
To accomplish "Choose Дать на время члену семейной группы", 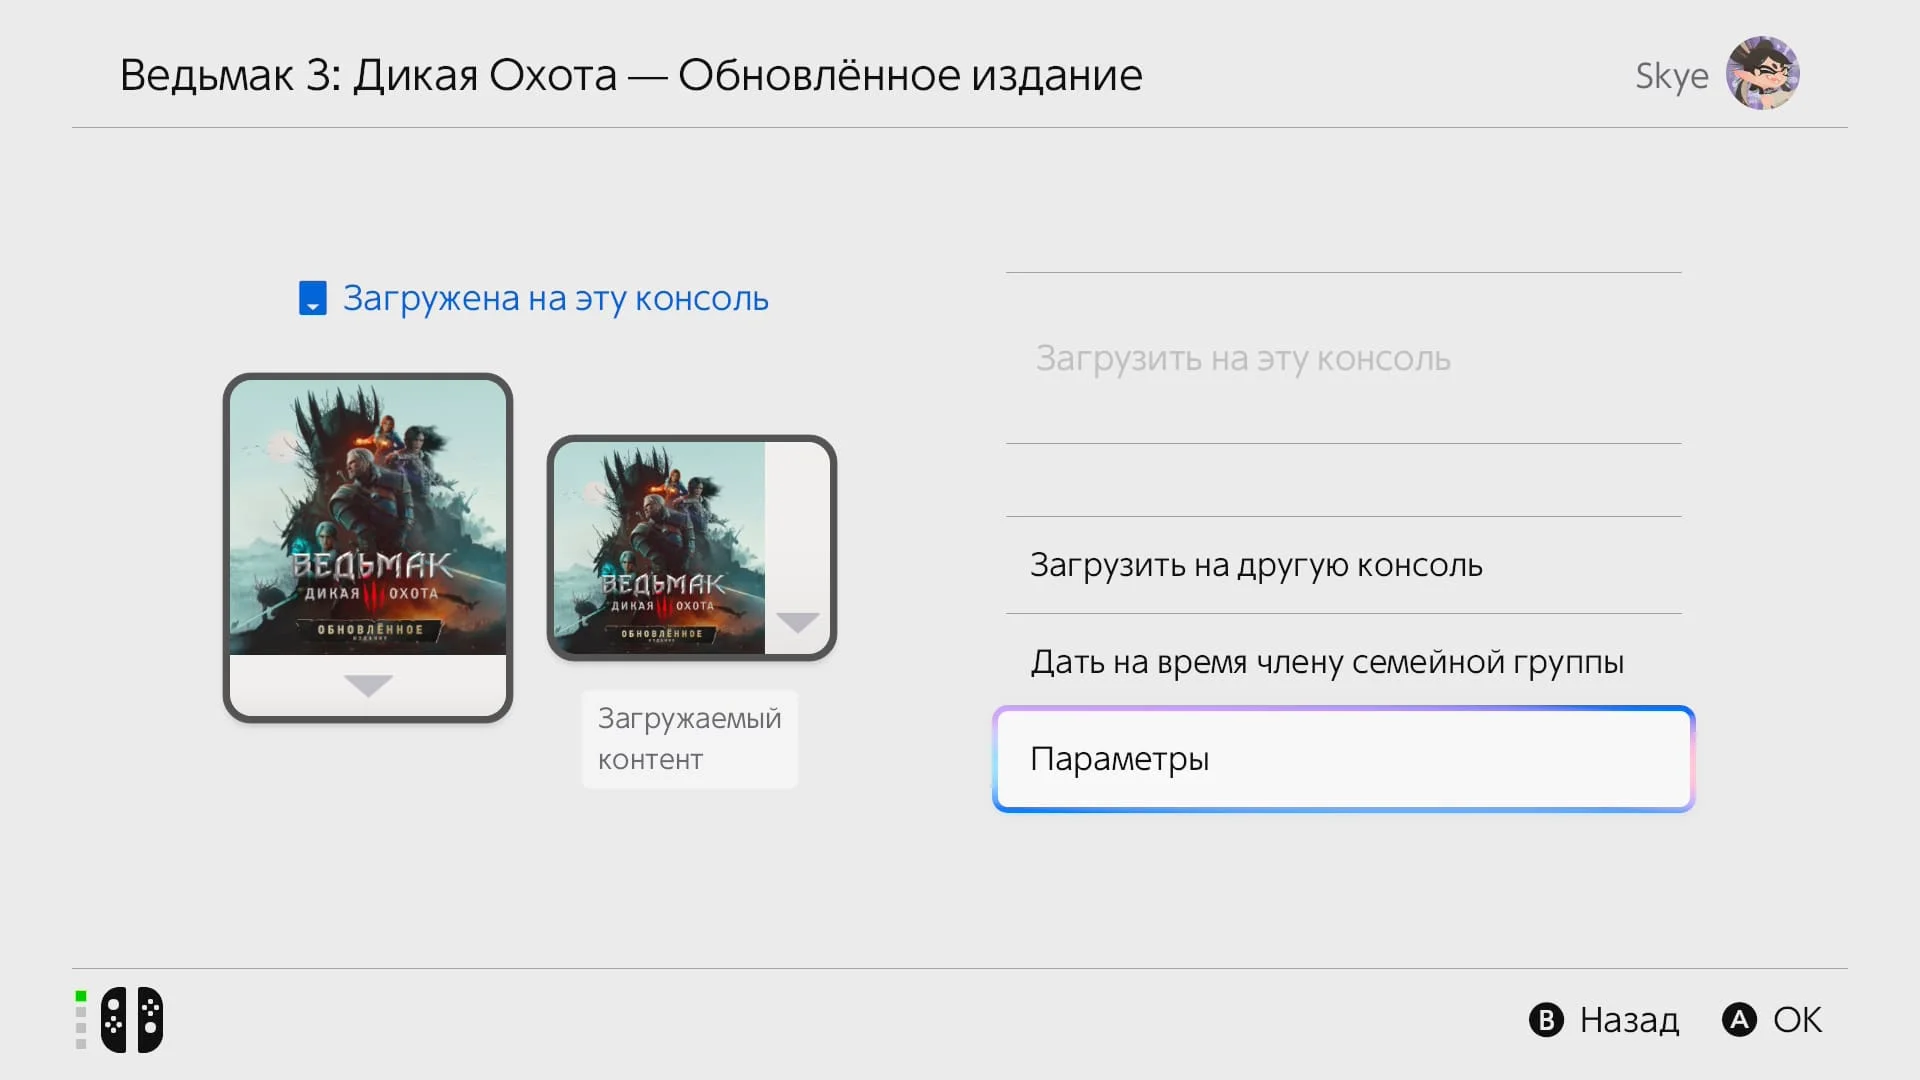I will pyautogui.click(x=1343, y=662).
